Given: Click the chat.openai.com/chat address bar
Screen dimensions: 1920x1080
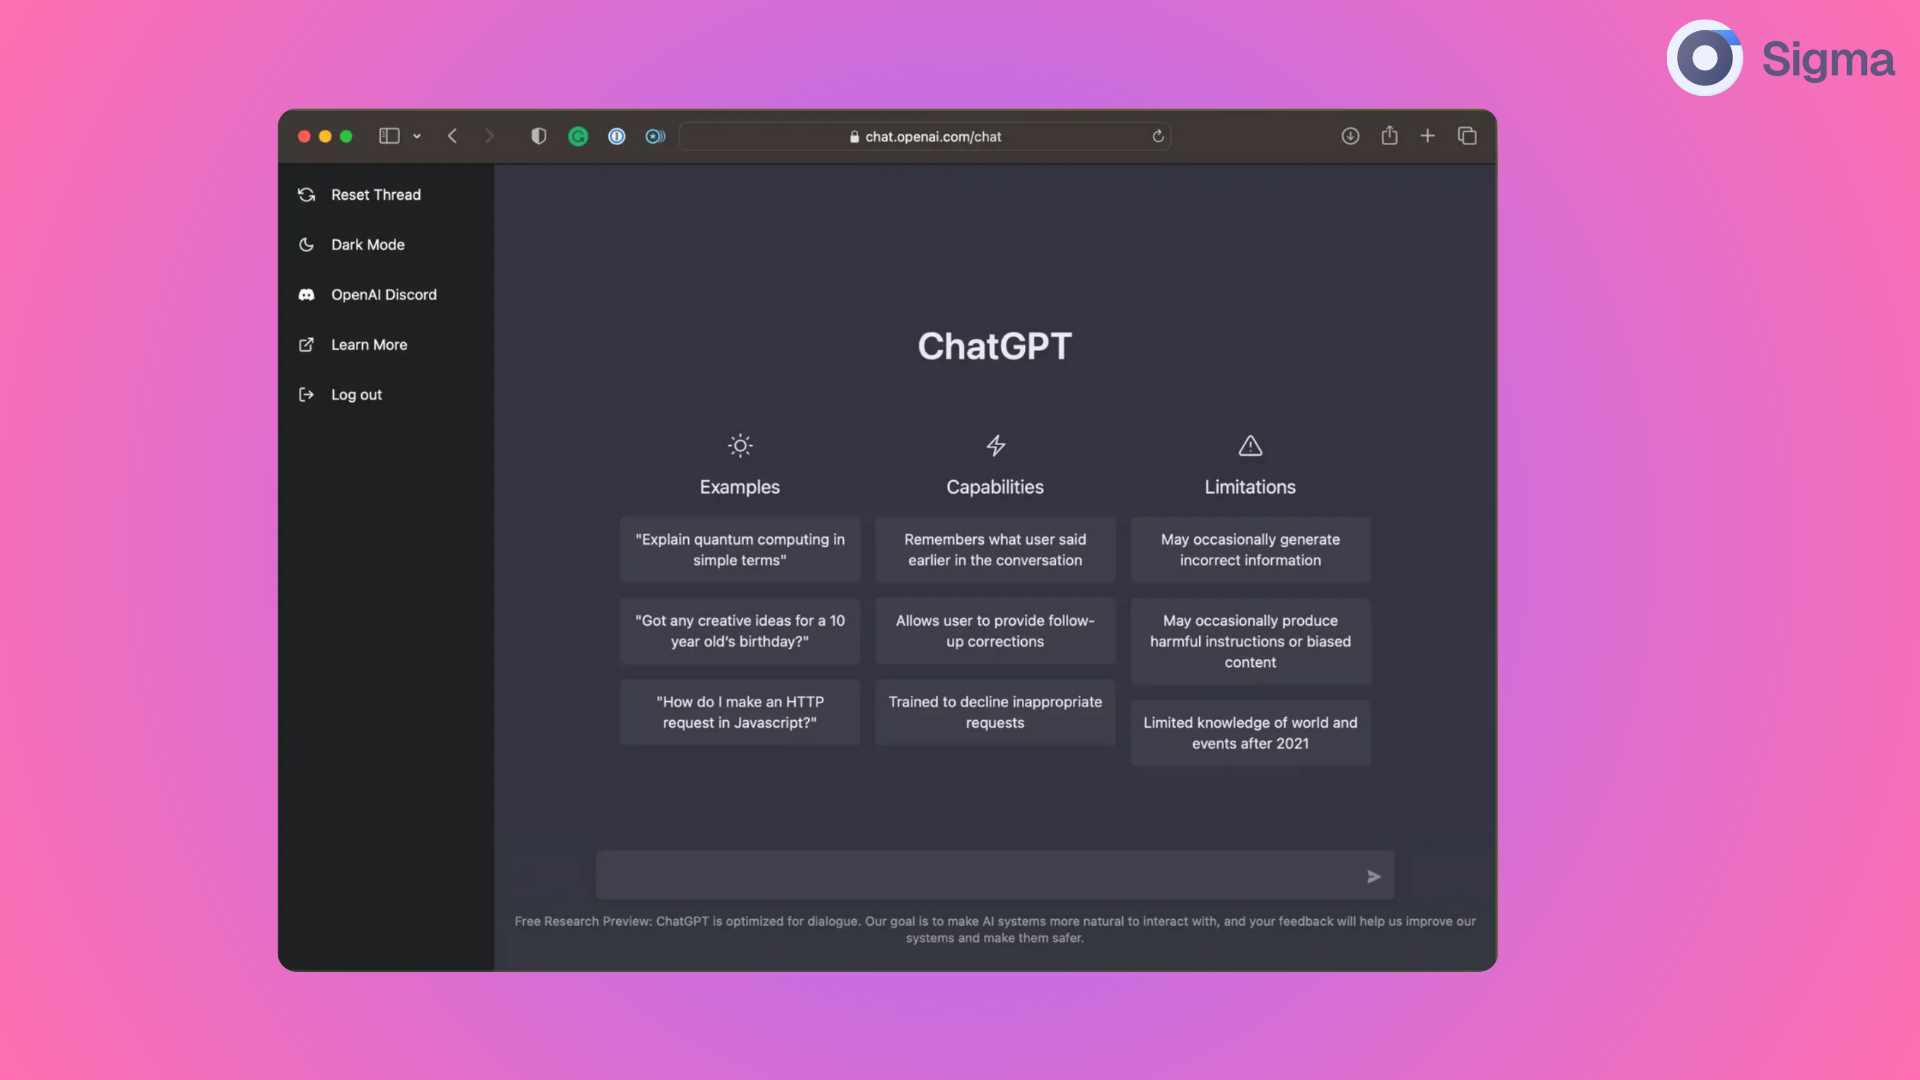Looking at the screenshot, I should click(925, 136).
